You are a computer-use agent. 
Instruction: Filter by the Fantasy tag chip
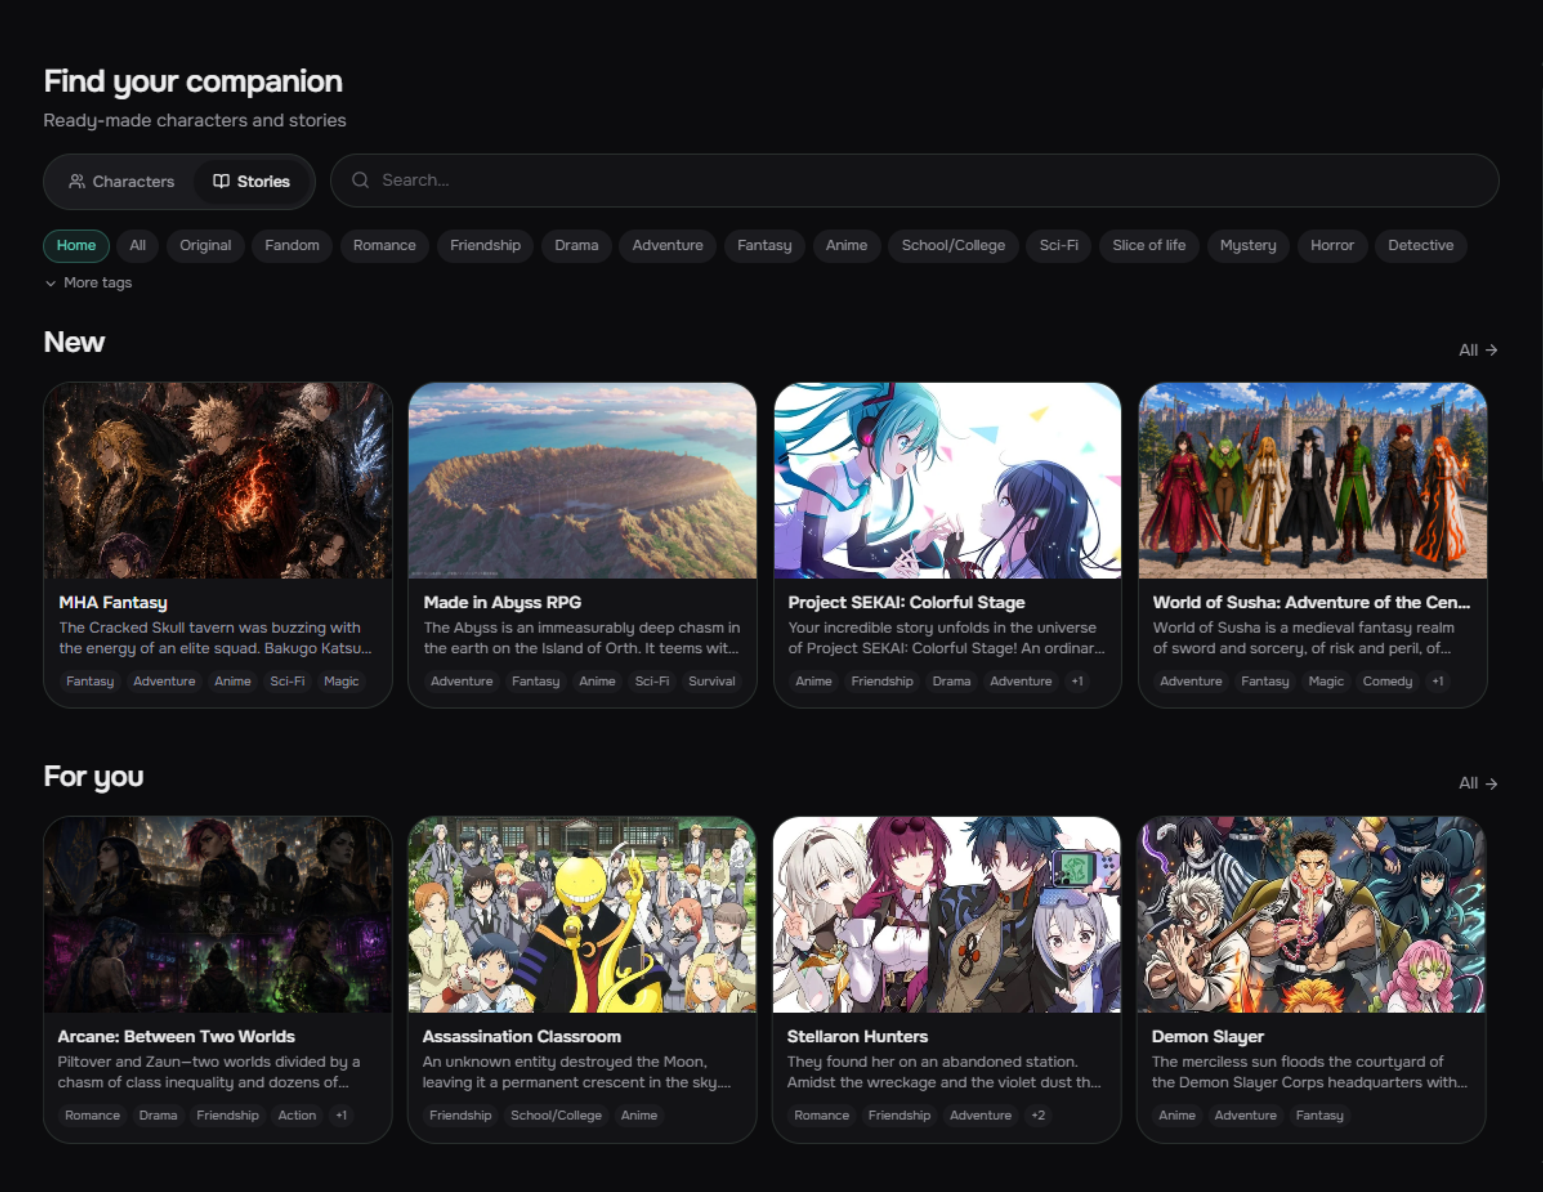click(x=764, y=245)
